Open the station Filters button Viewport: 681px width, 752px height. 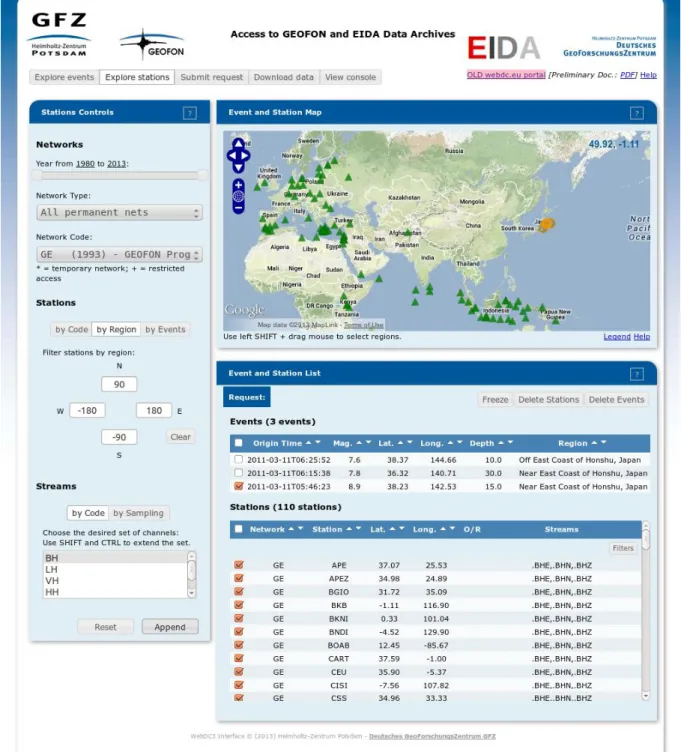click(622, 548)
